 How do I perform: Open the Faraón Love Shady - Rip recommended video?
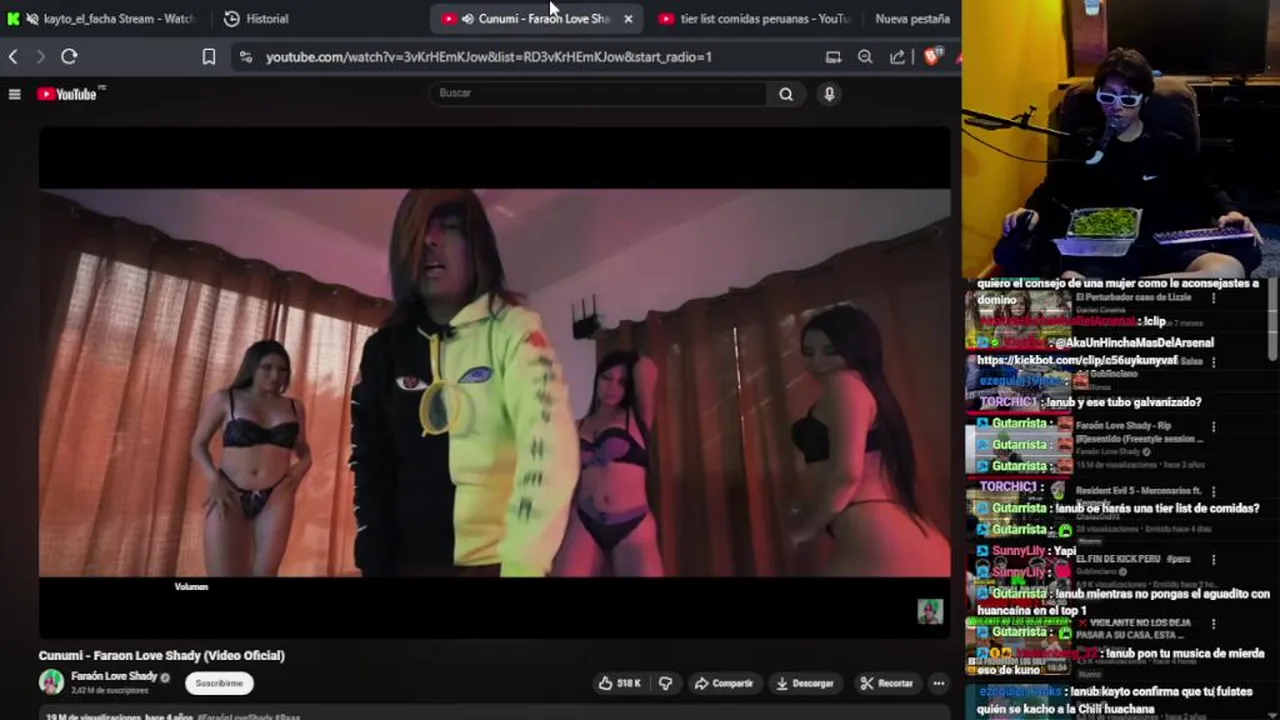click(x=1139, y=431)
